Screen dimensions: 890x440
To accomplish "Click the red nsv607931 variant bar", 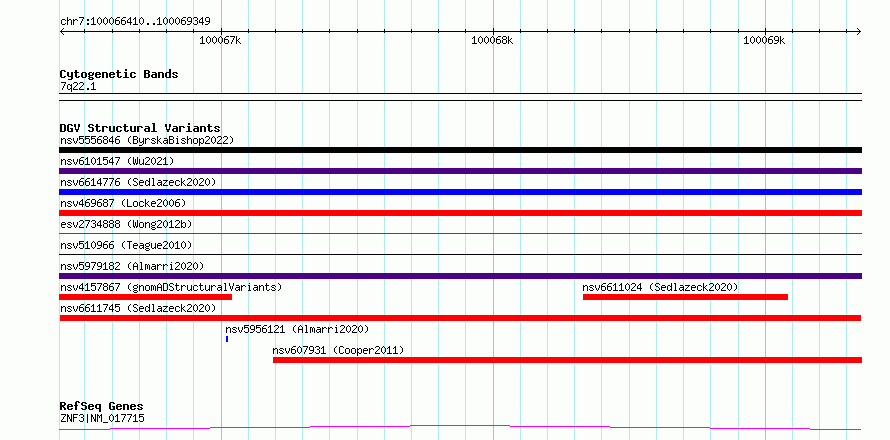I will tap(567, 360).
